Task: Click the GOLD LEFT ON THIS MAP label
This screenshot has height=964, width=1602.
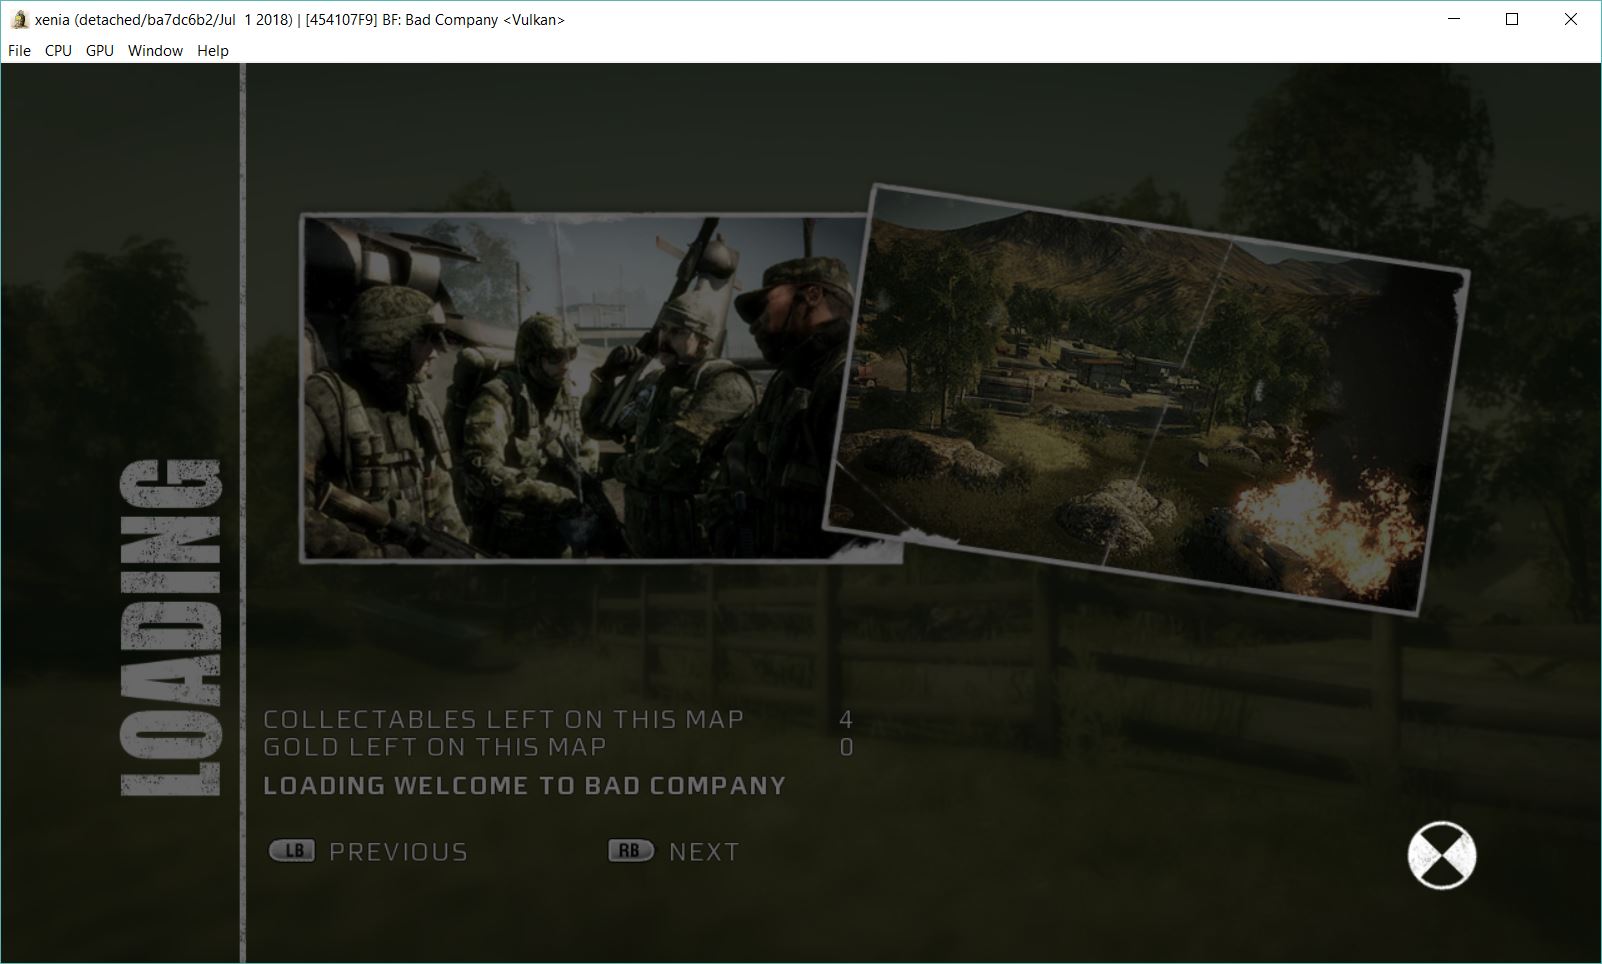Action: coord(435,746)
